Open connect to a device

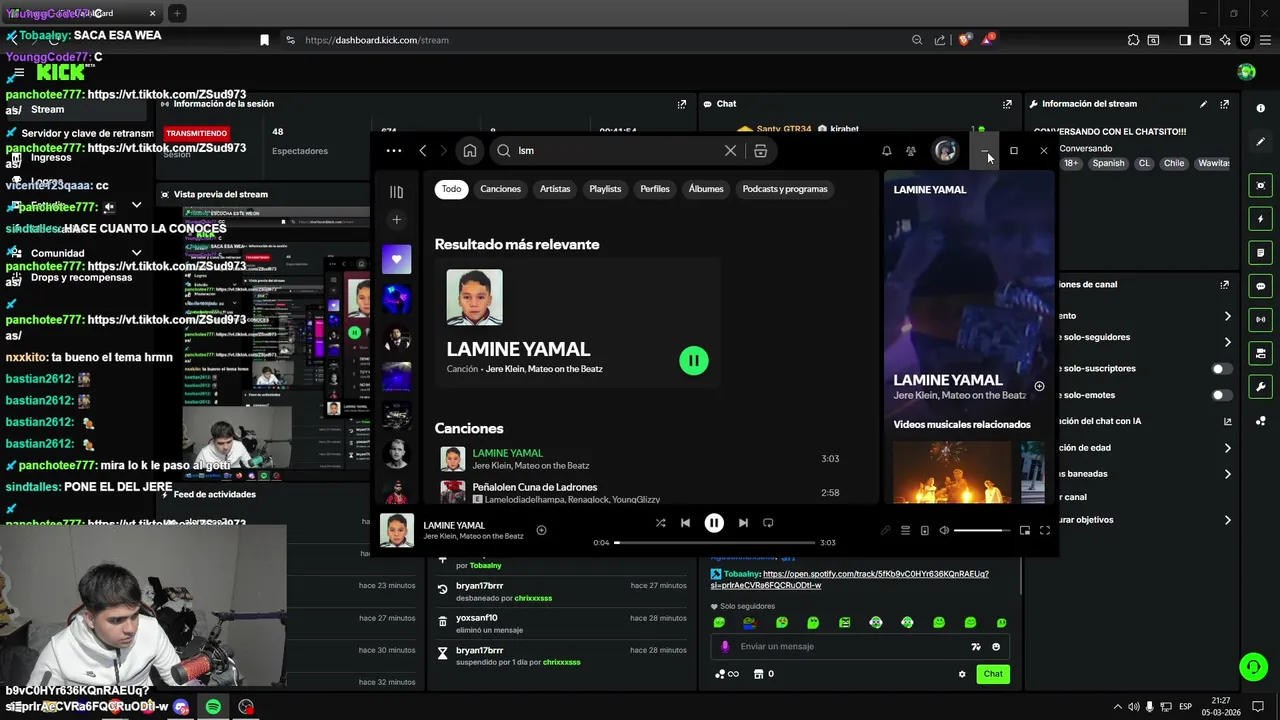click(924, 530)
